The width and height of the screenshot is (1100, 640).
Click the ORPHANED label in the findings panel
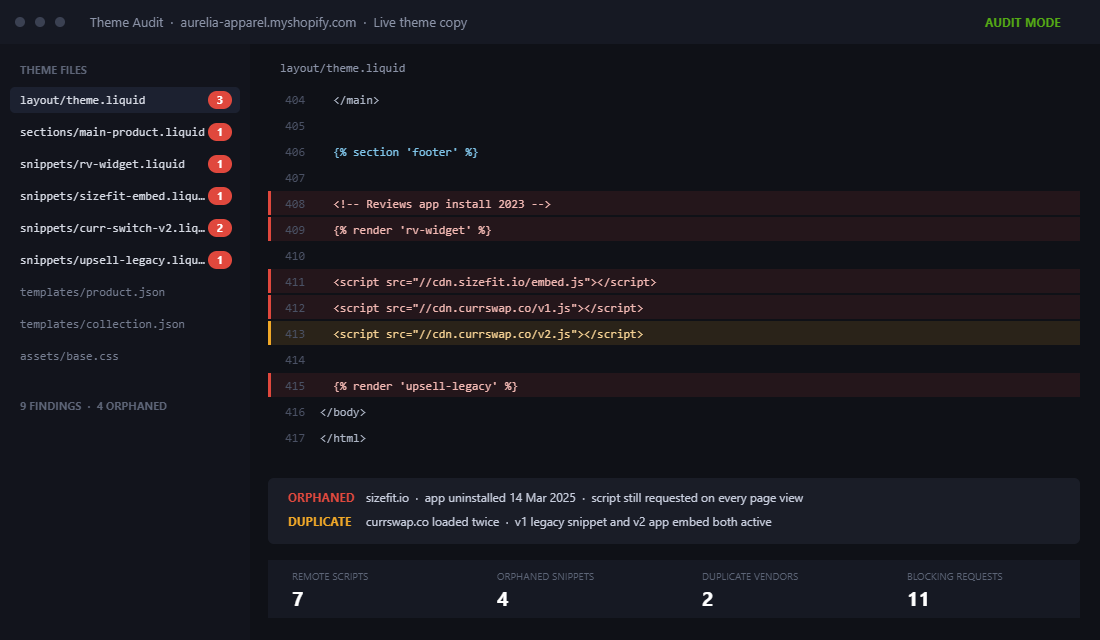tap(321, 498)
